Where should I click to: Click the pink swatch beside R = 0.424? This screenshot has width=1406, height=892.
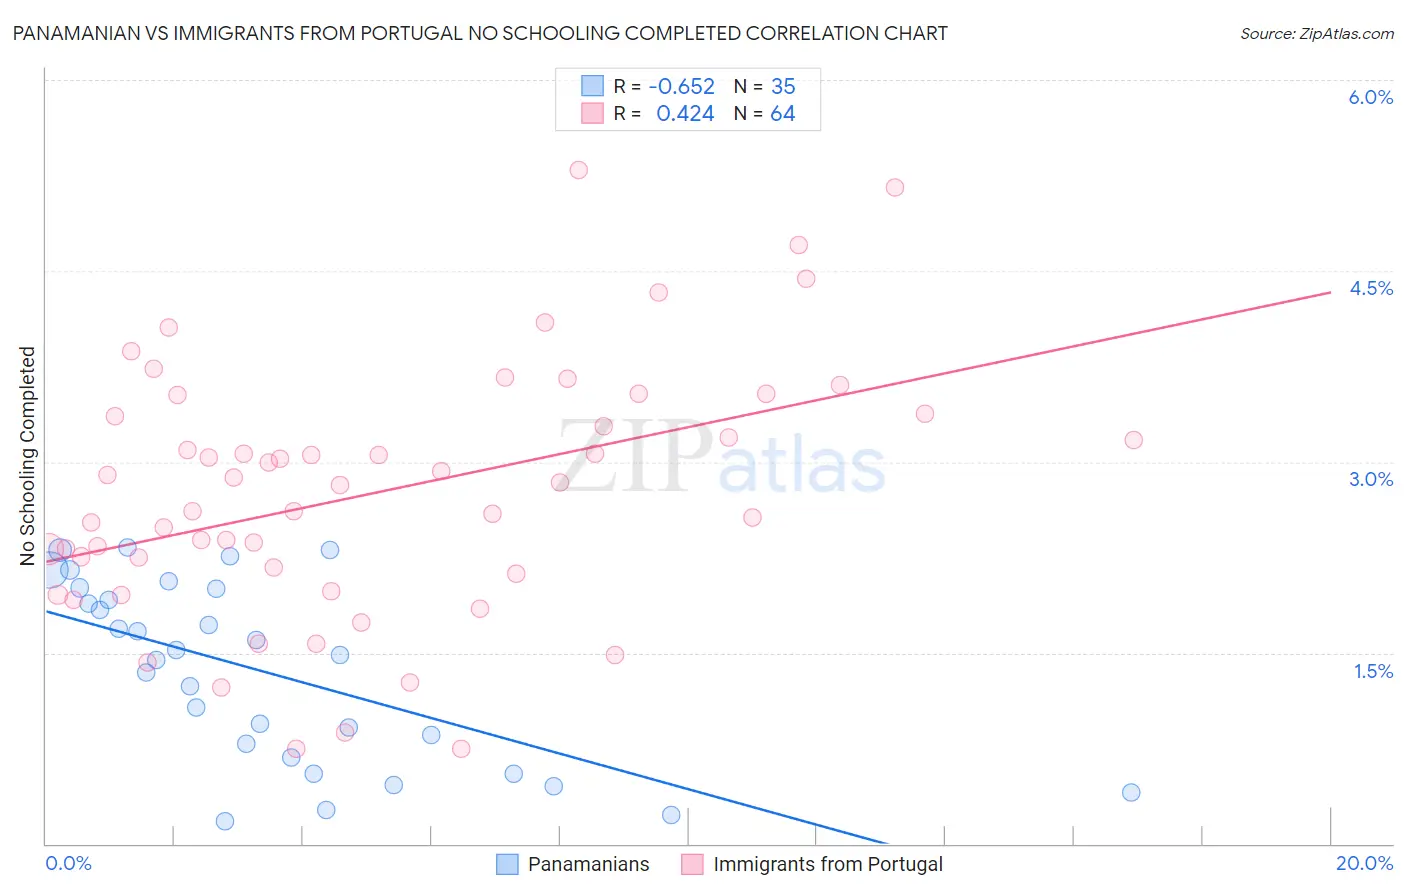[x=592, y=113]
